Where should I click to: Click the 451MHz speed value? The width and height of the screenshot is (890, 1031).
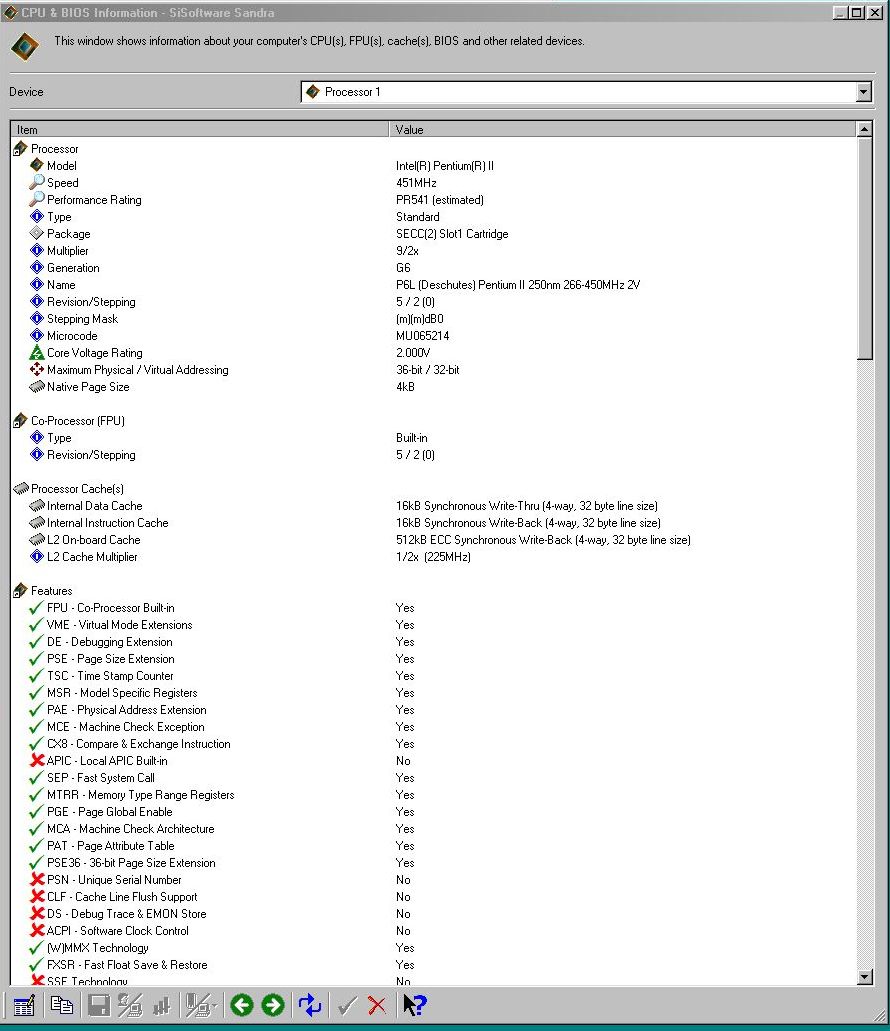pos(416,183)
